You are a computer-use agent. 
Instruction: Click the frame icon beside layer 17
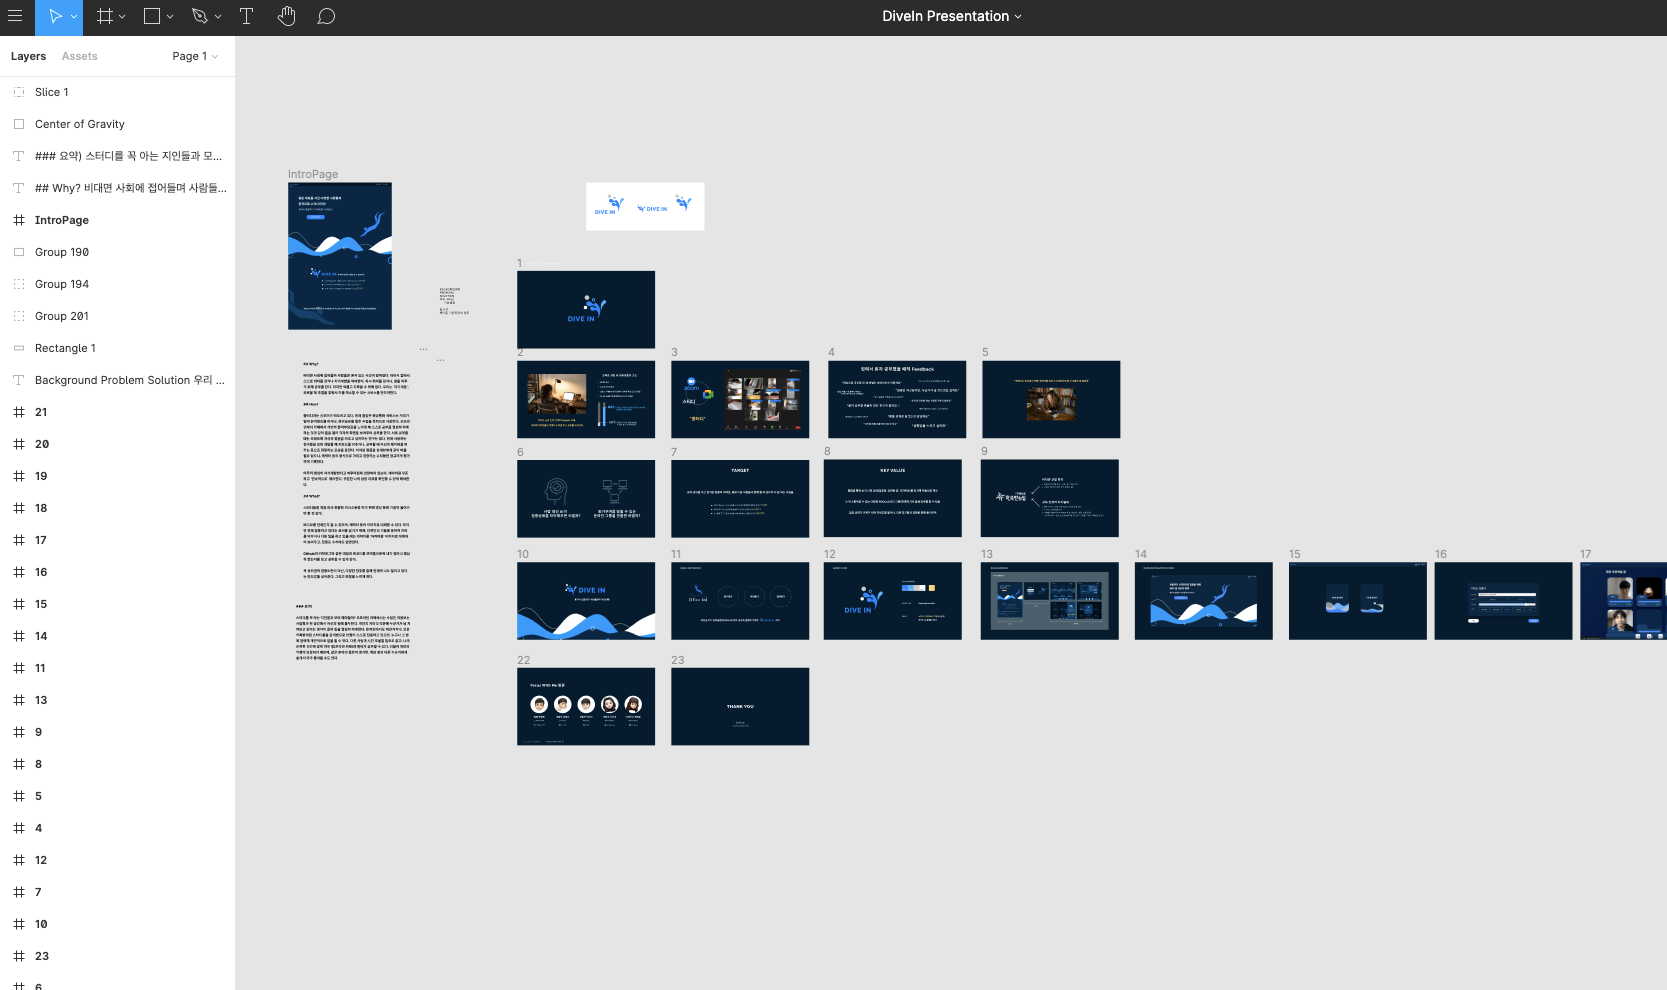18,540
